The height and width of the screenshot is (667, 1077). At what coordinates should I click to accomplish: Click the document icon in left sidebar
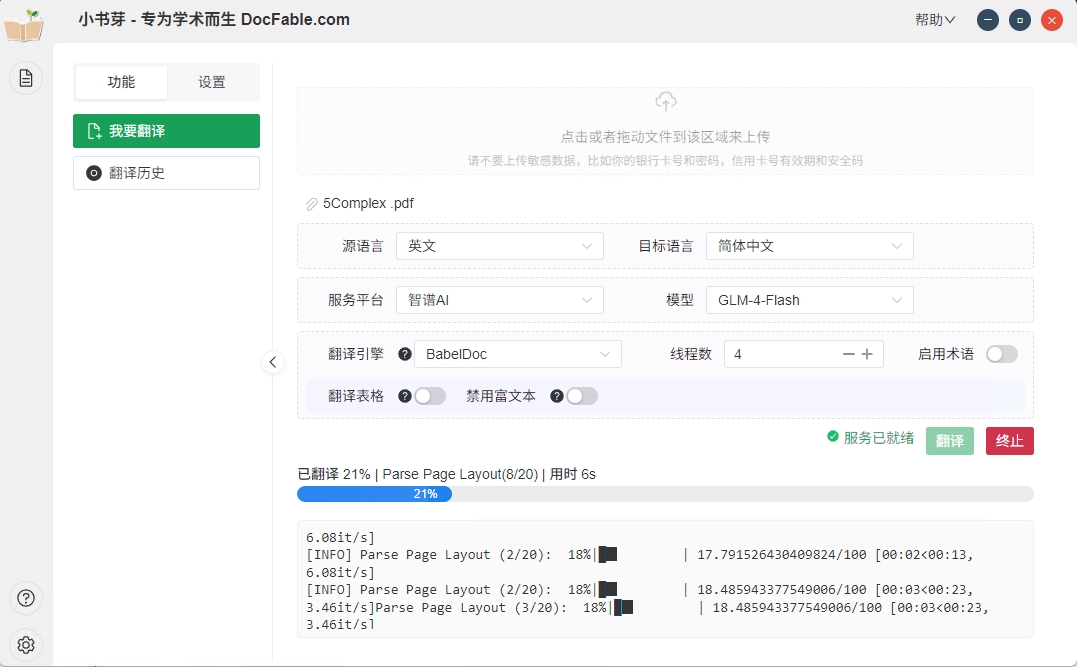coord(26,78)
